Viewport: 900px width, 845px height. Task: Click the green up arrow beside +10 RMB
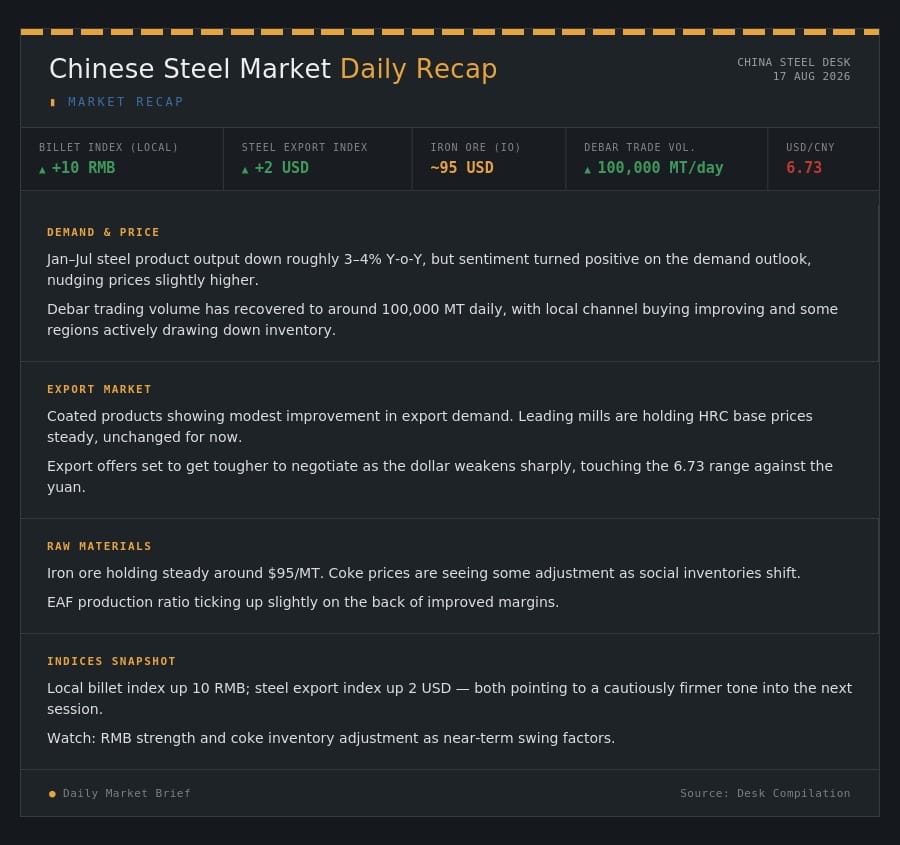[x=42, y=169]
